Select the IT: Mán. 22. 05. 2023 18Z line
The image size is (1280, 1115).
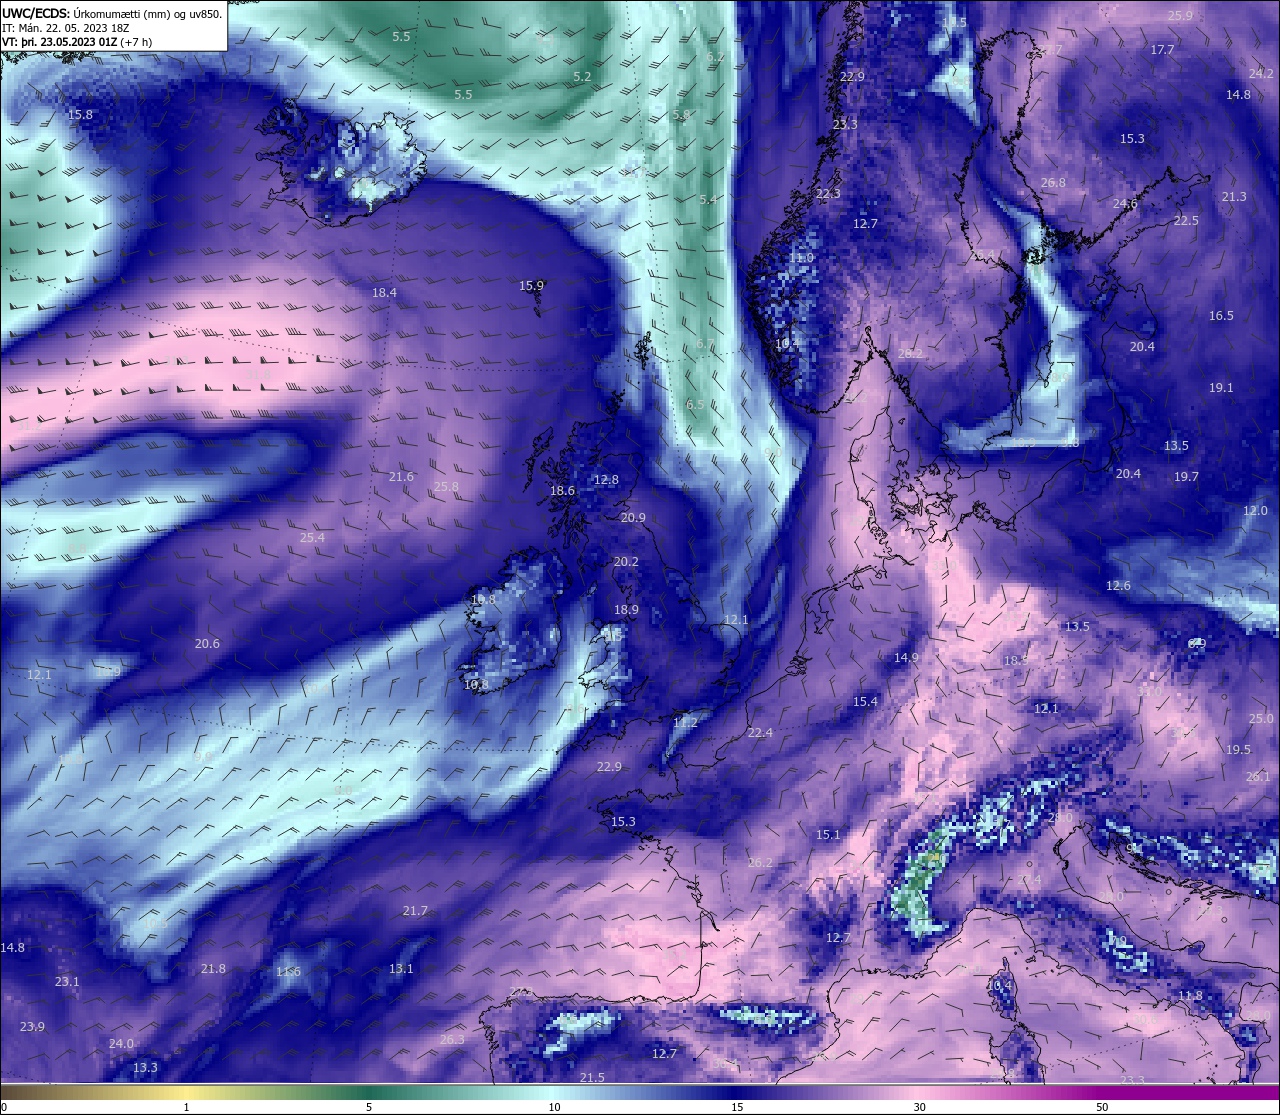click(66, 28)
